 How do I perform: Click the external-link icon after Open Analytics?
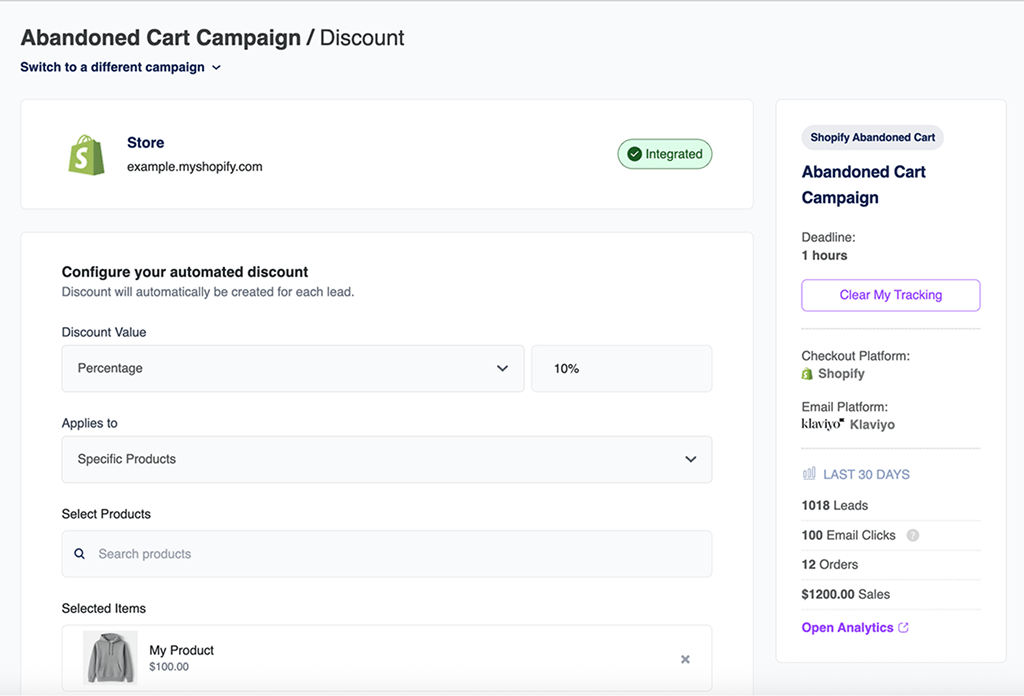pyautogui.click(x=904, y=628)
